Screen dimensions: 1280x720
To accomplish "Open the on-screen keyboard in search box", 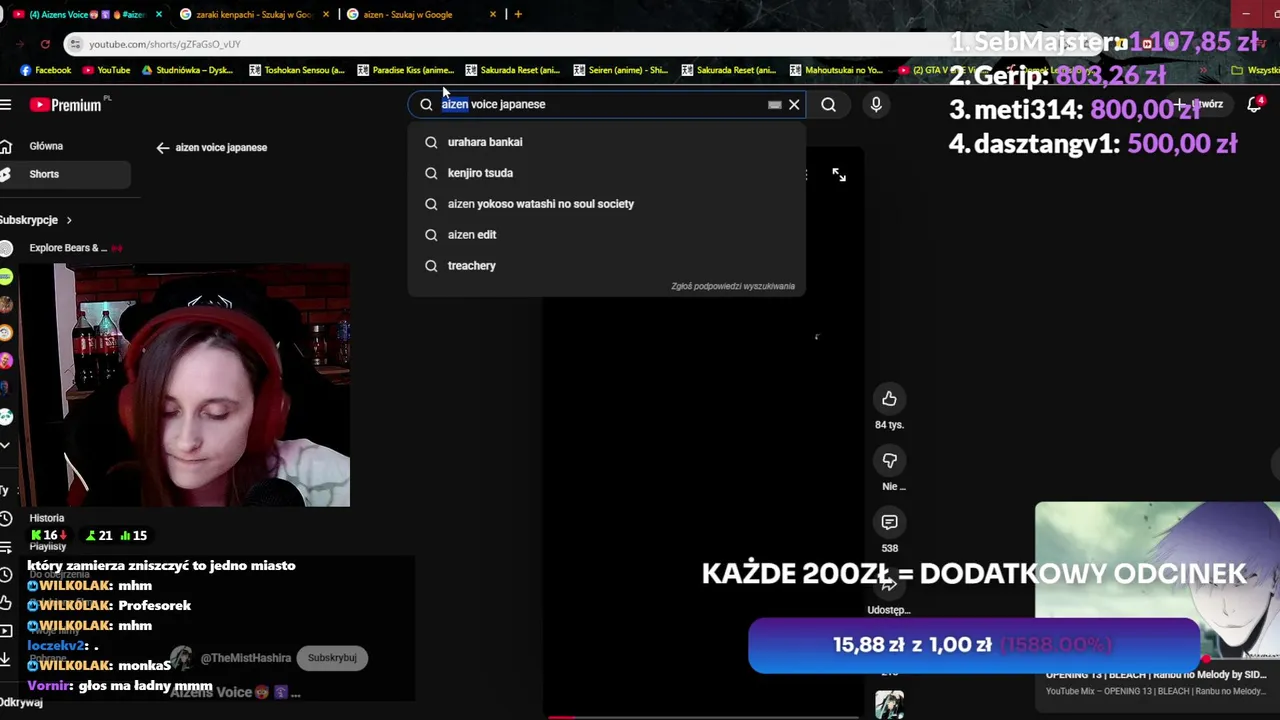I will 774,104.
